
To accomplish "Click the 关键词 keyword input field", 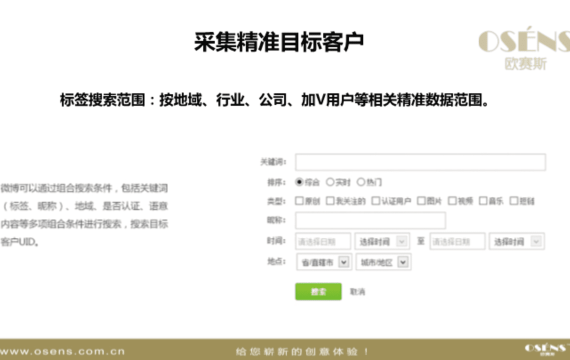I will pyautogui.click(x=420, y=162).
